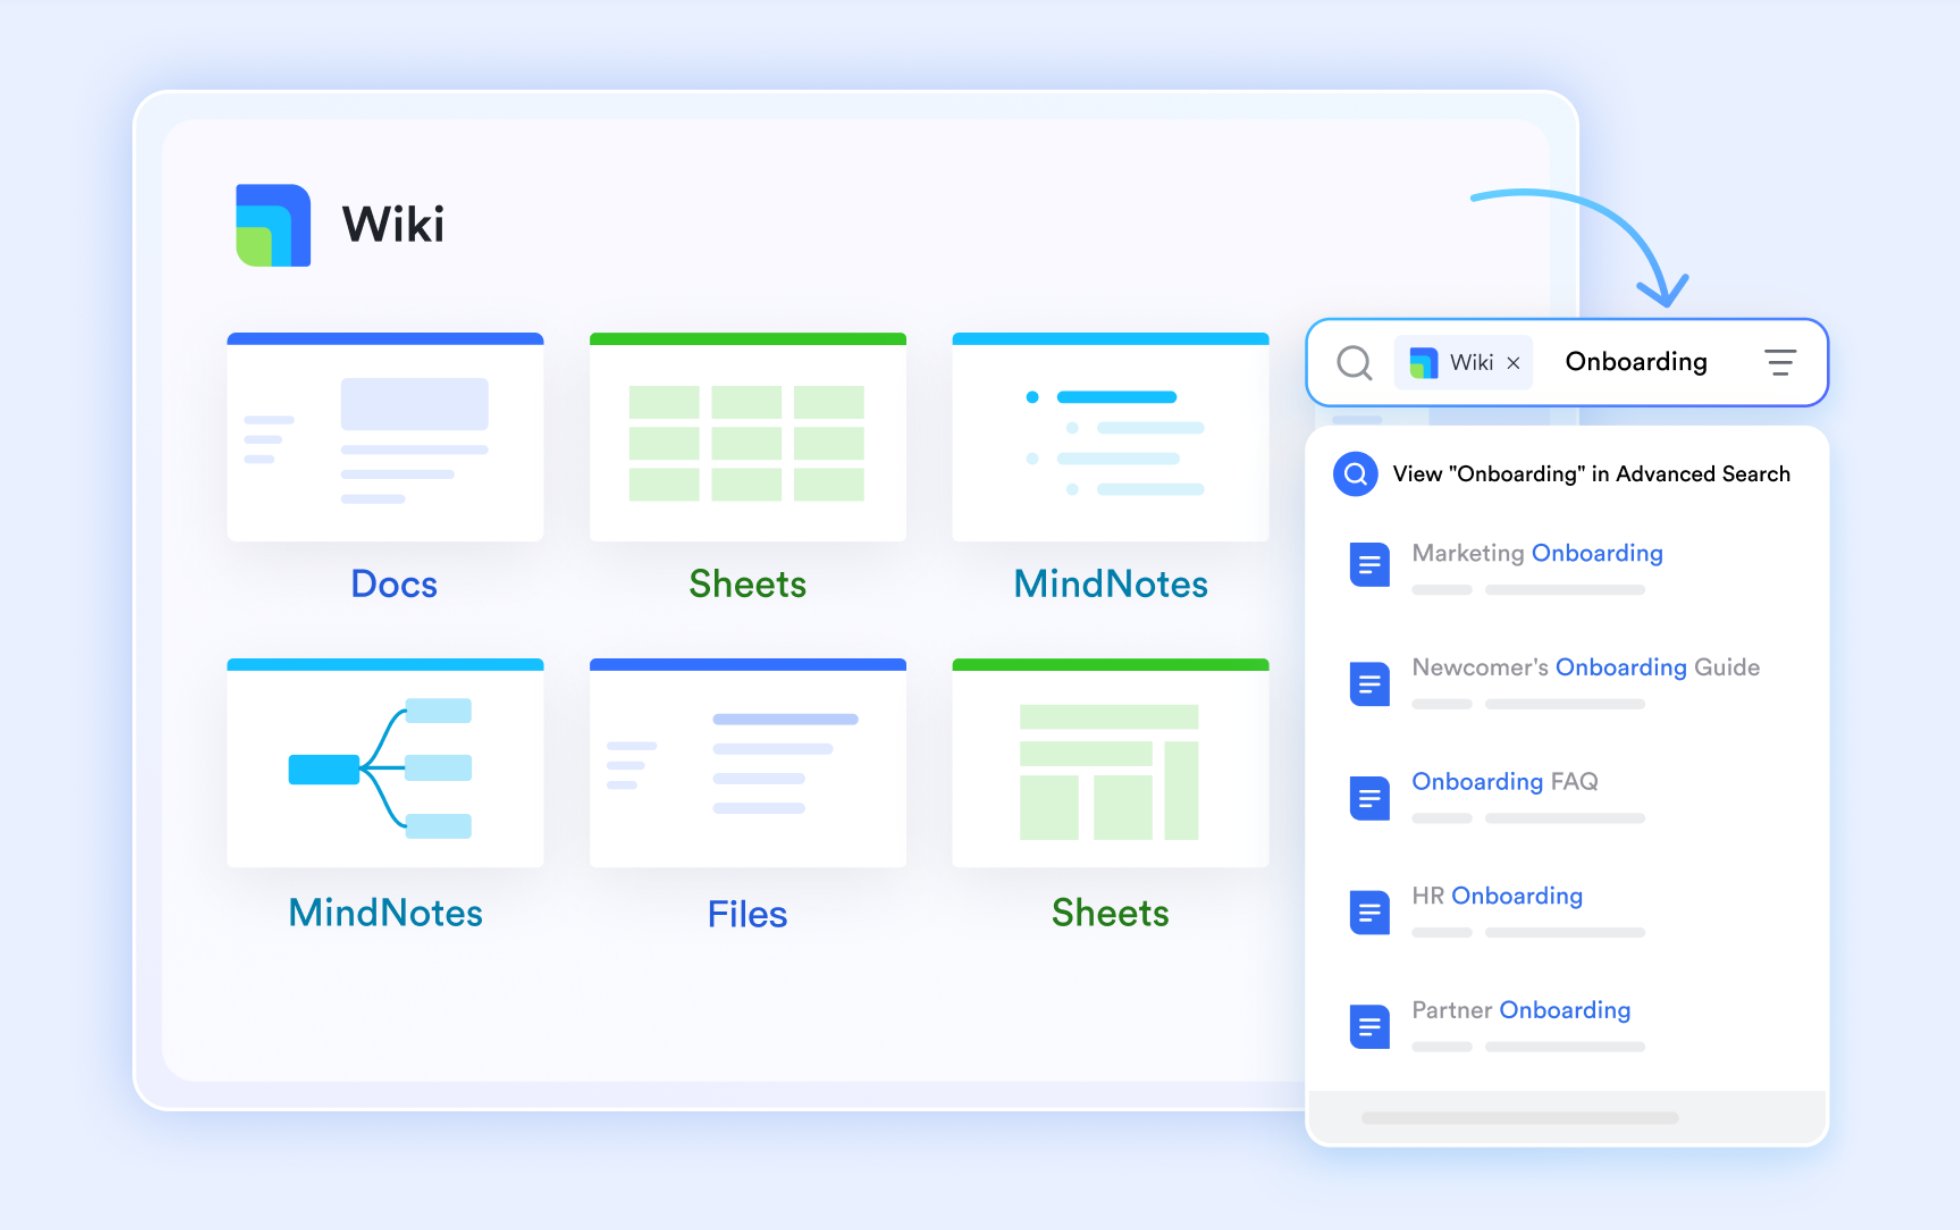1960x1230 pixels.
Task: Click the Onboarding FAQ document icon
Action: tap(1369, 798)
